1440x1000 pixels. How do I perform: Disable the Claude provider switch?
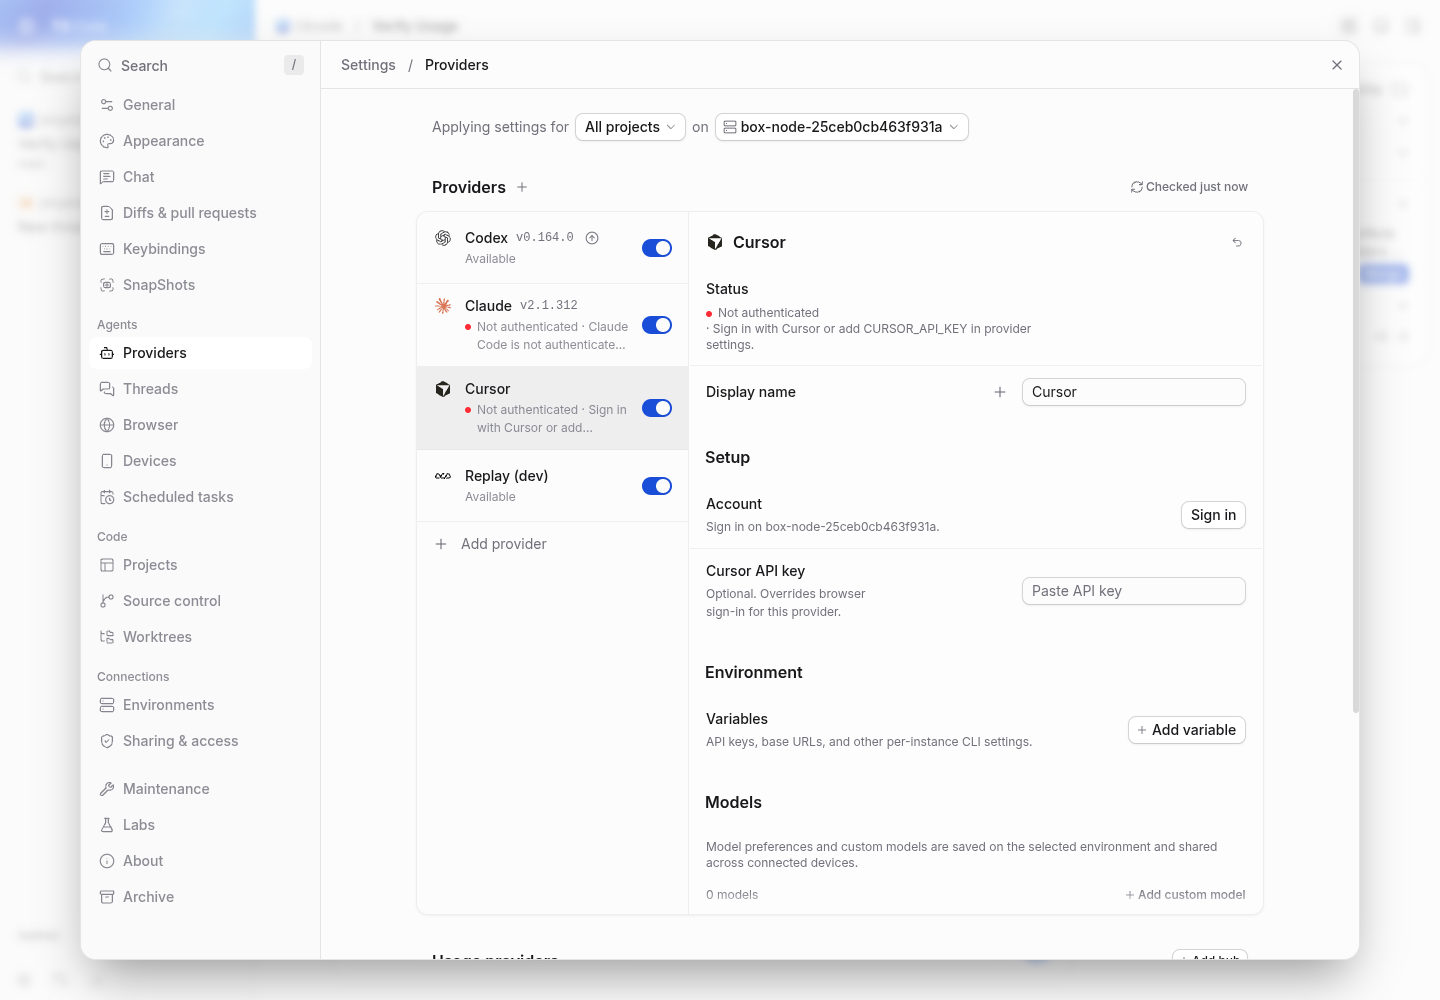(x=657, y=325)
